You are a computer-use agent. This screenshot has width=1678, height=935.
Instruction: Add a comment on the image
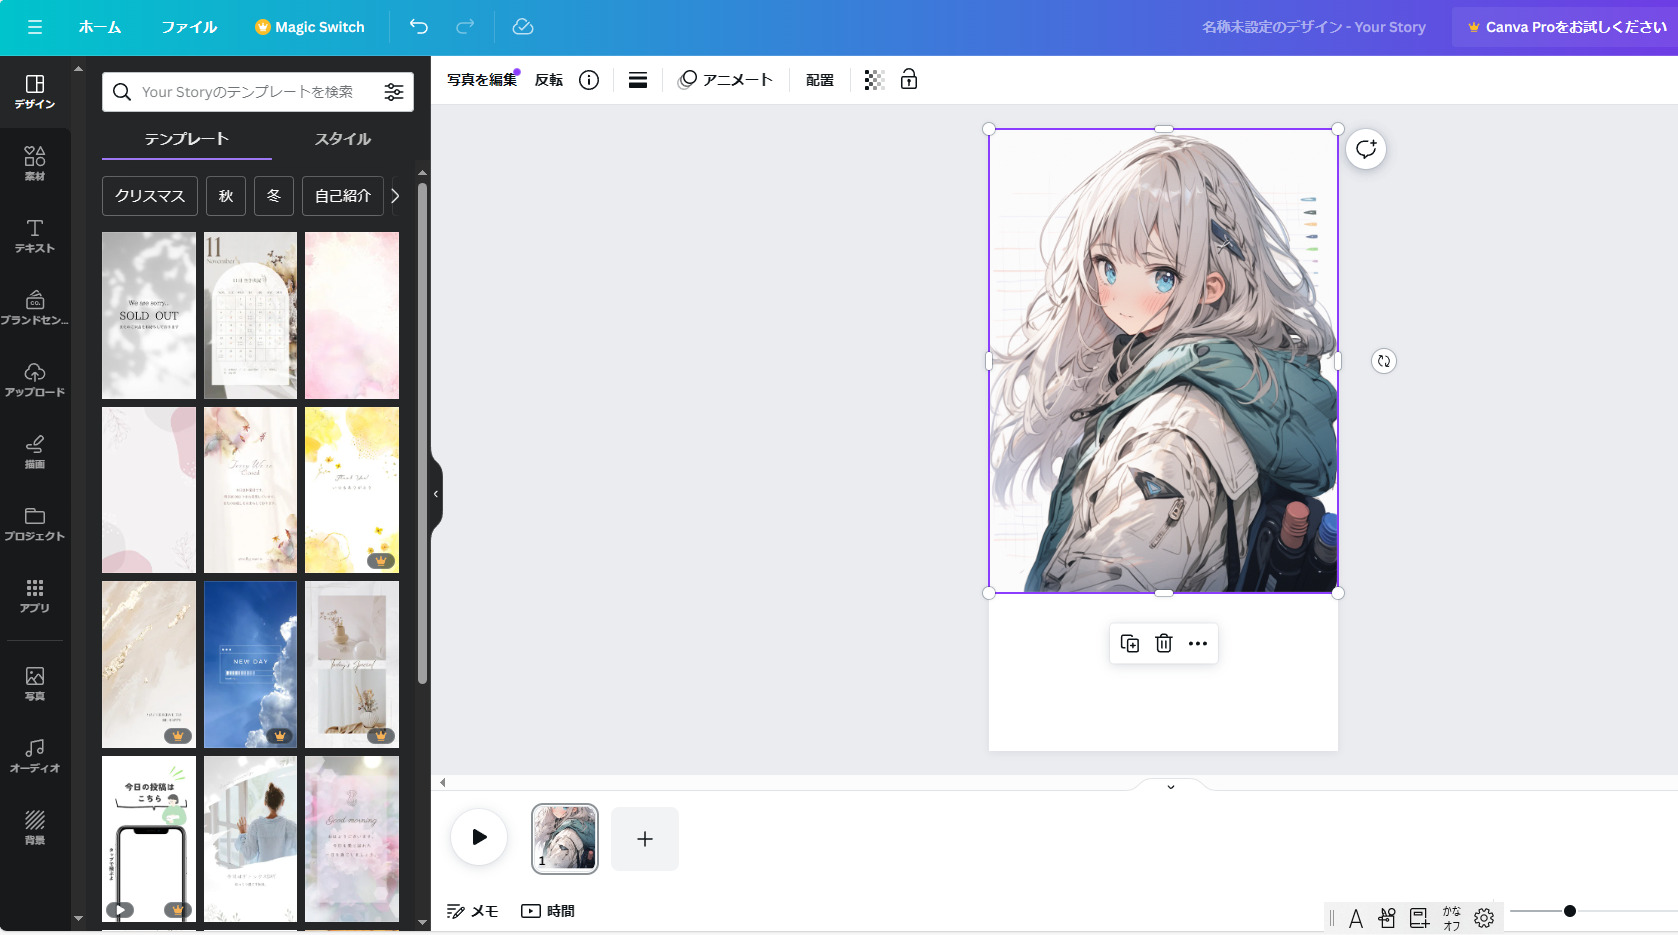coord(1366,149)
